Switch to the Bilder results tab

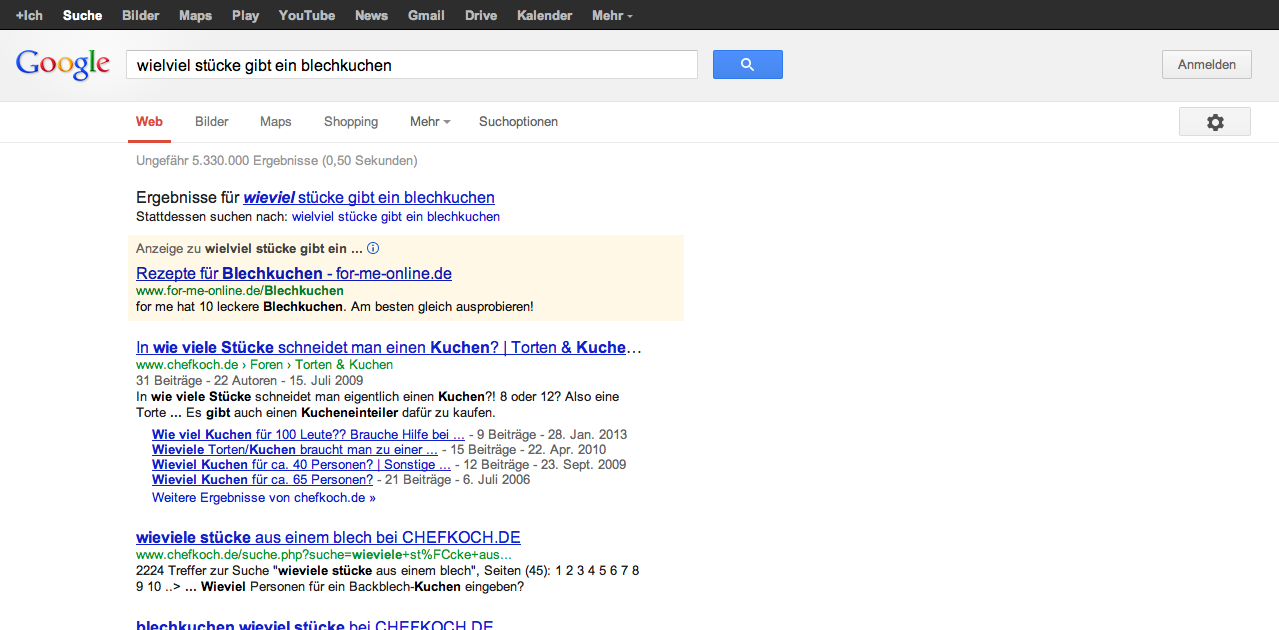pyautogui.click(x=211, y=122)
